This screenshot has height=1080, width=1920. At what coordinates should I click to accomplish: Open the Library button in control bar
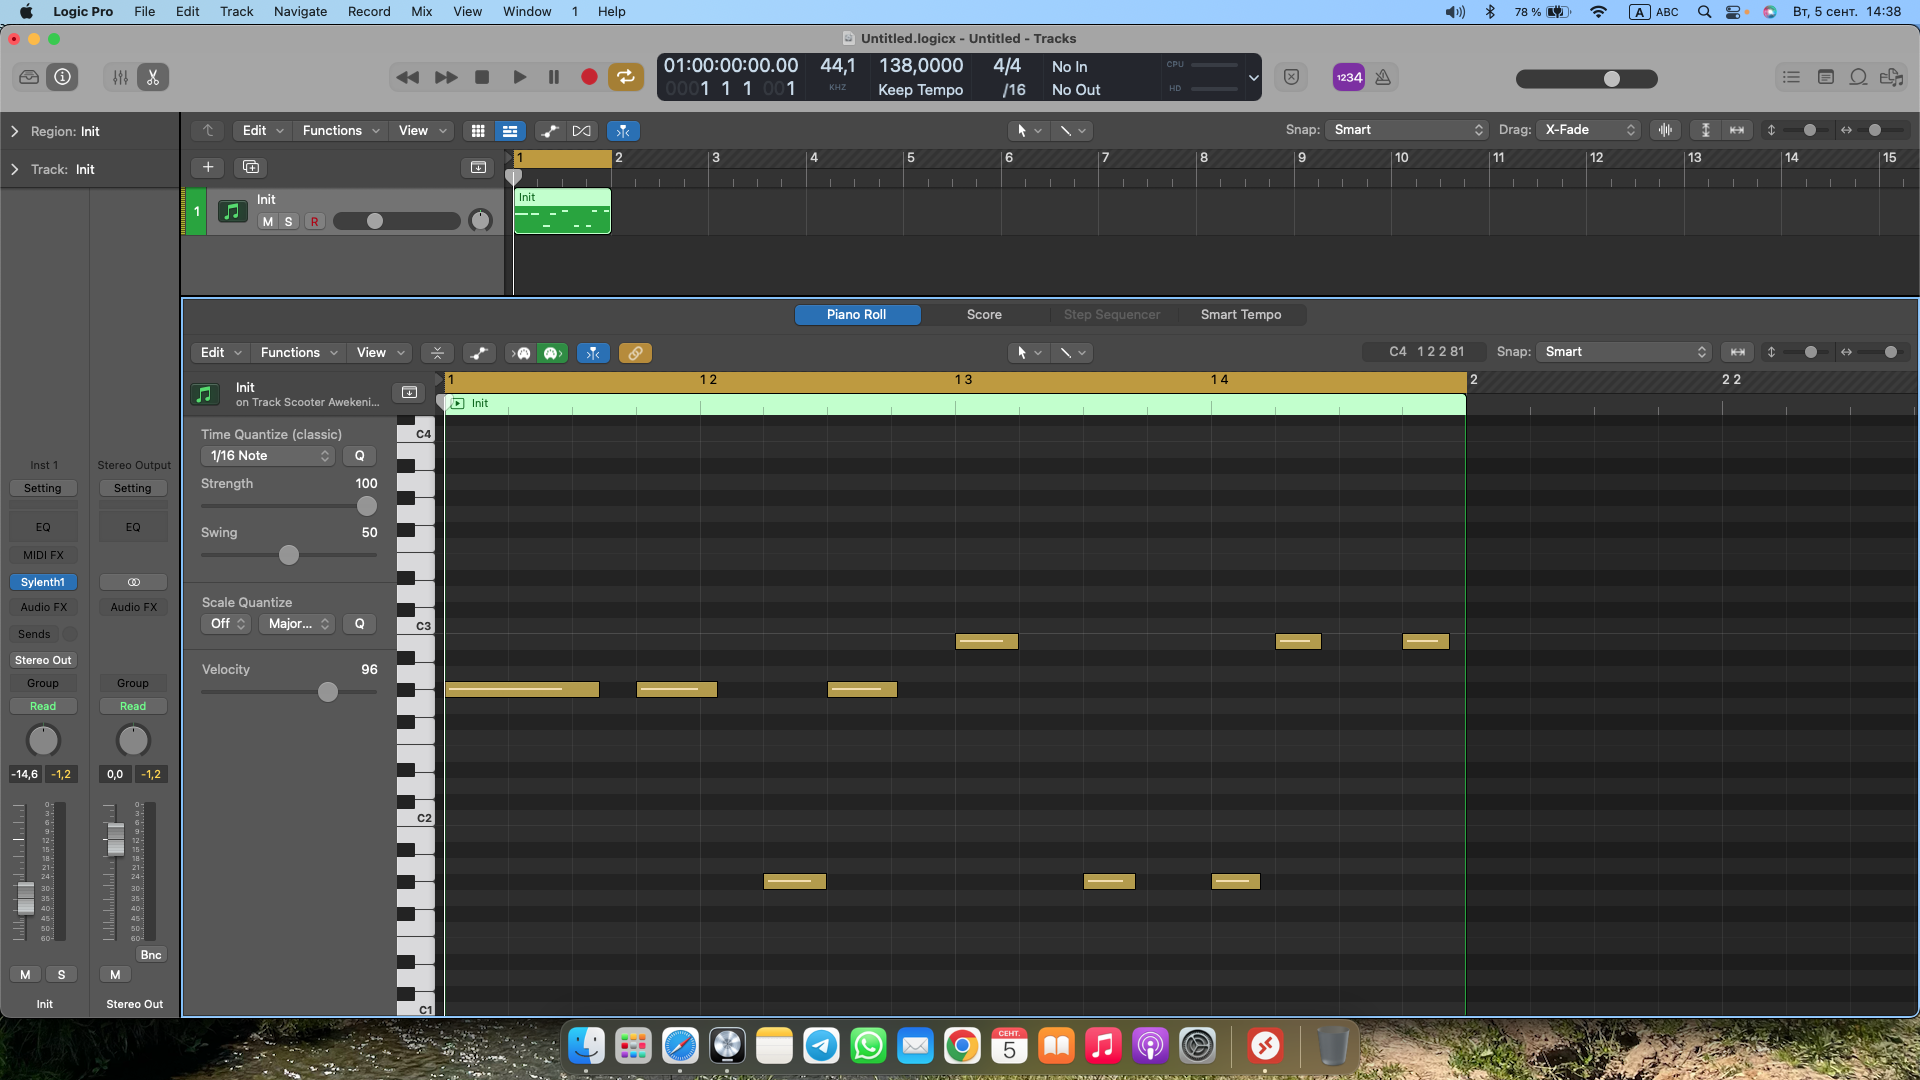click(29, 77)
